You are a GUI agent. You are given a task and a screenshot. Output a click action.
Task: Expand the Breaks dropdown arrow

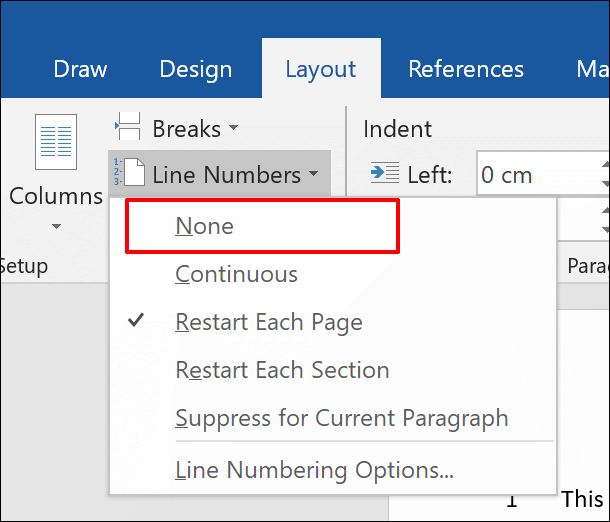233,128
